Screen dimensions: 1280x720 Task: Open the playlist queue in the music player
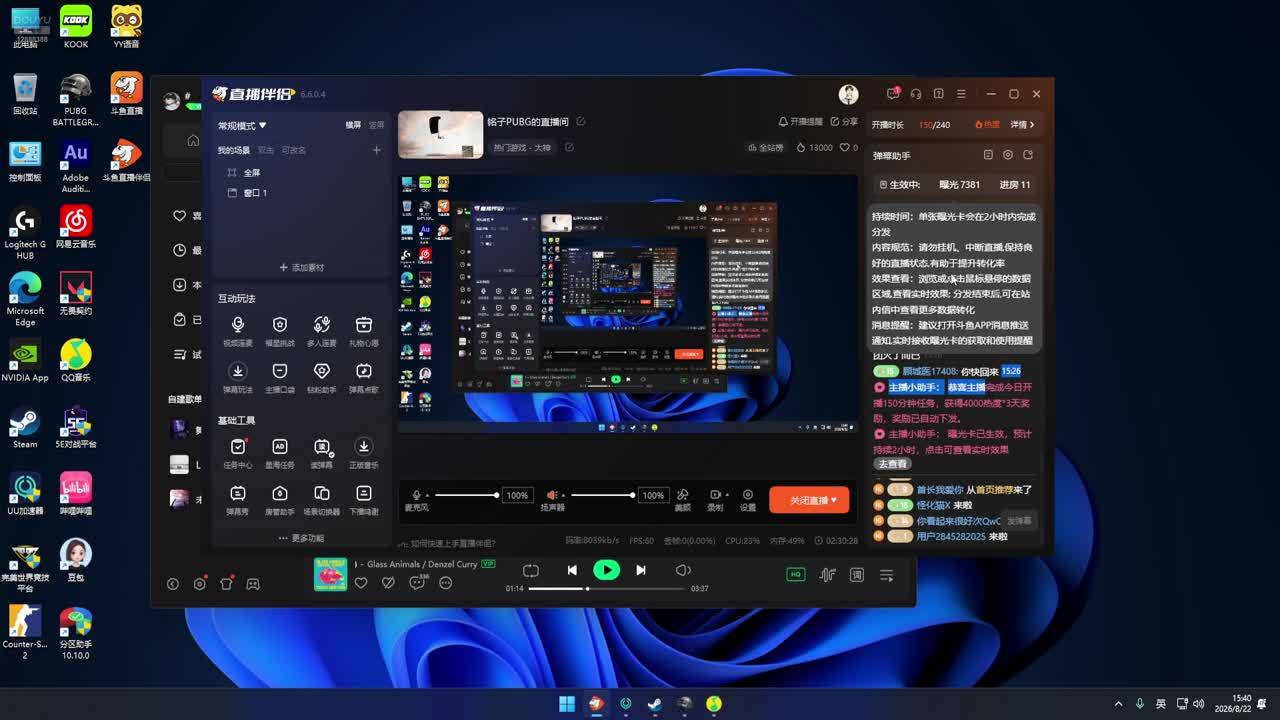click(x=886, y=575)
